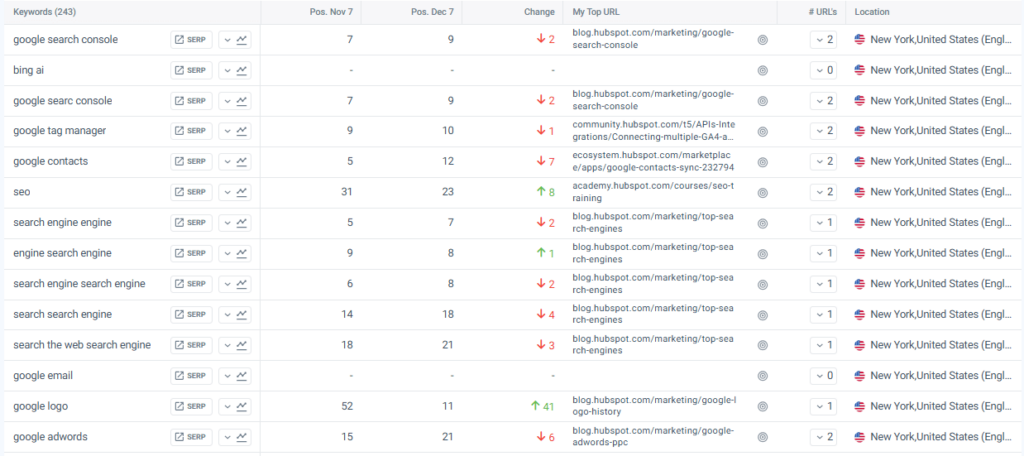Image resolution: width=1024 pixels, height=456 pixels.
Task: Click target icon for google contacts keyword
Action: tap(762, 162)
